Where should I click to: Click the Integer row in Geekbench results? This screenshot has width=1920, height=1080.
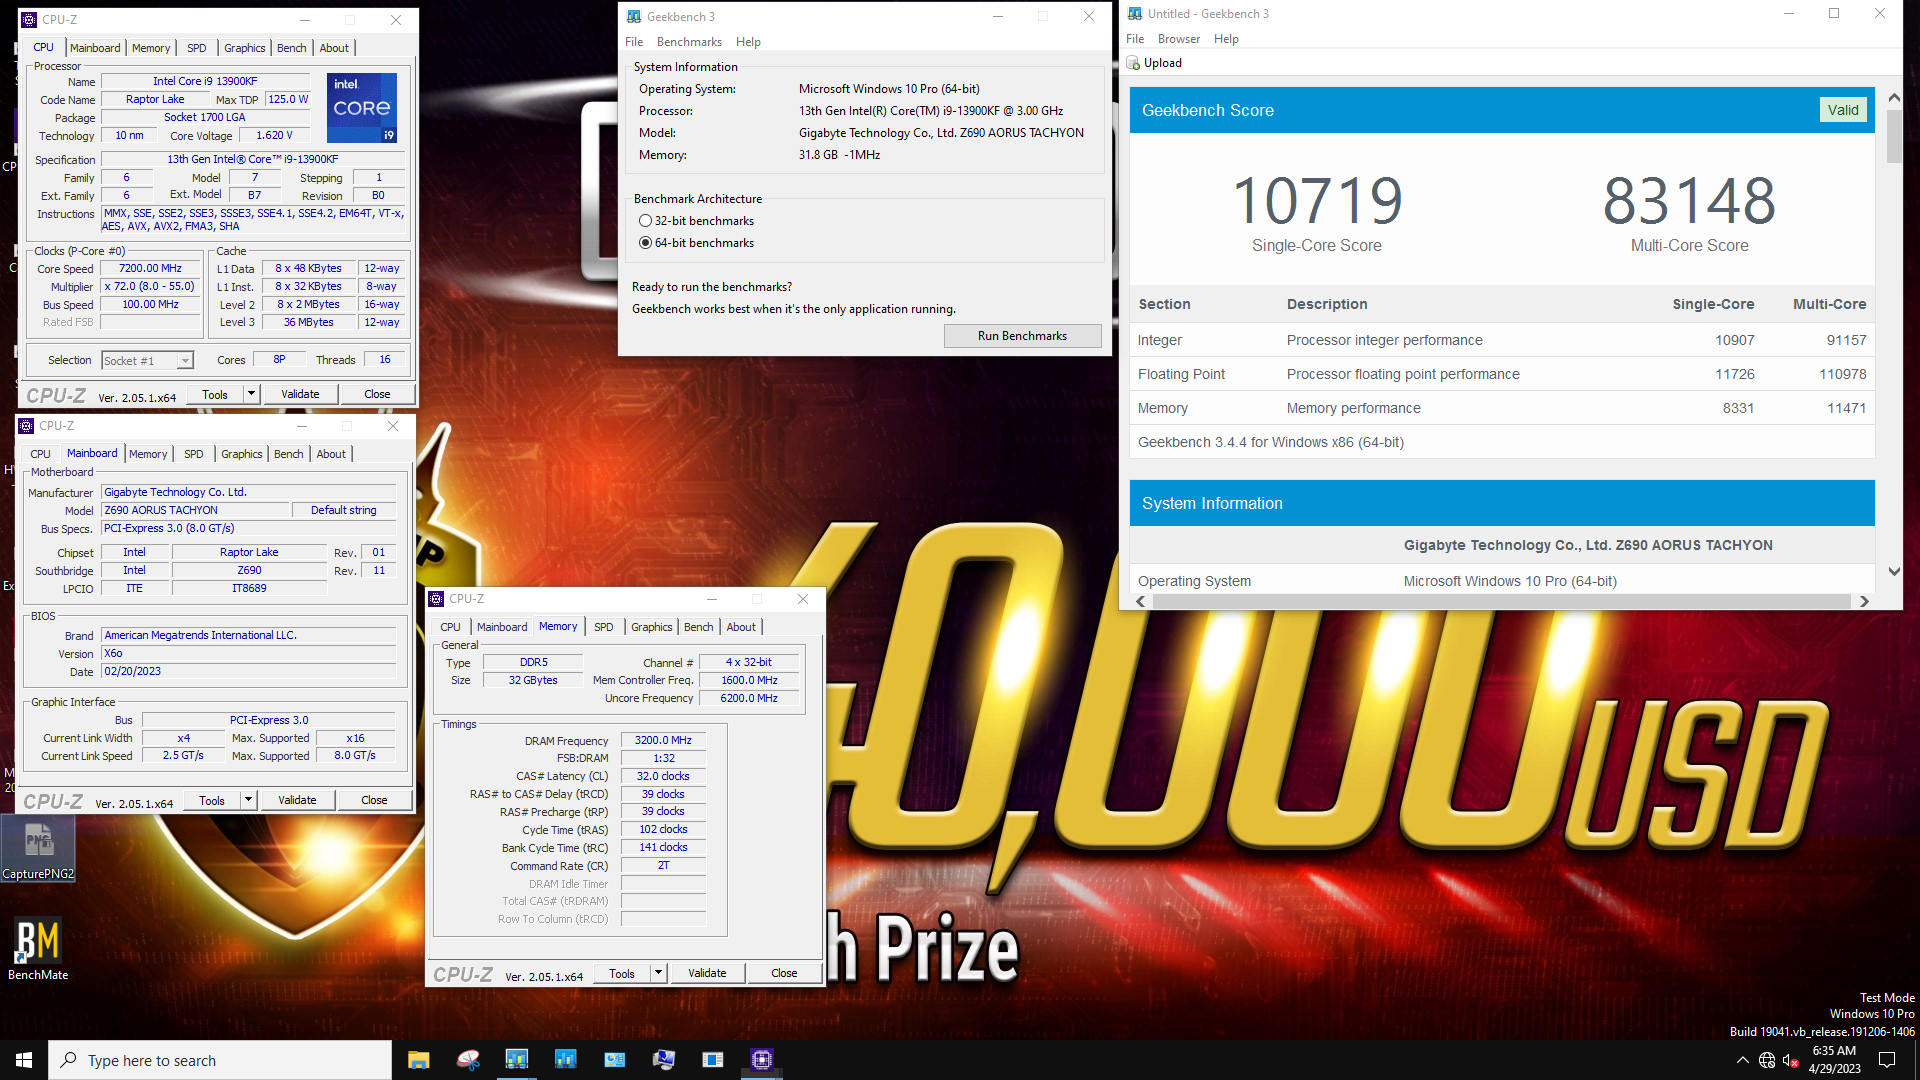(1502, 340)
